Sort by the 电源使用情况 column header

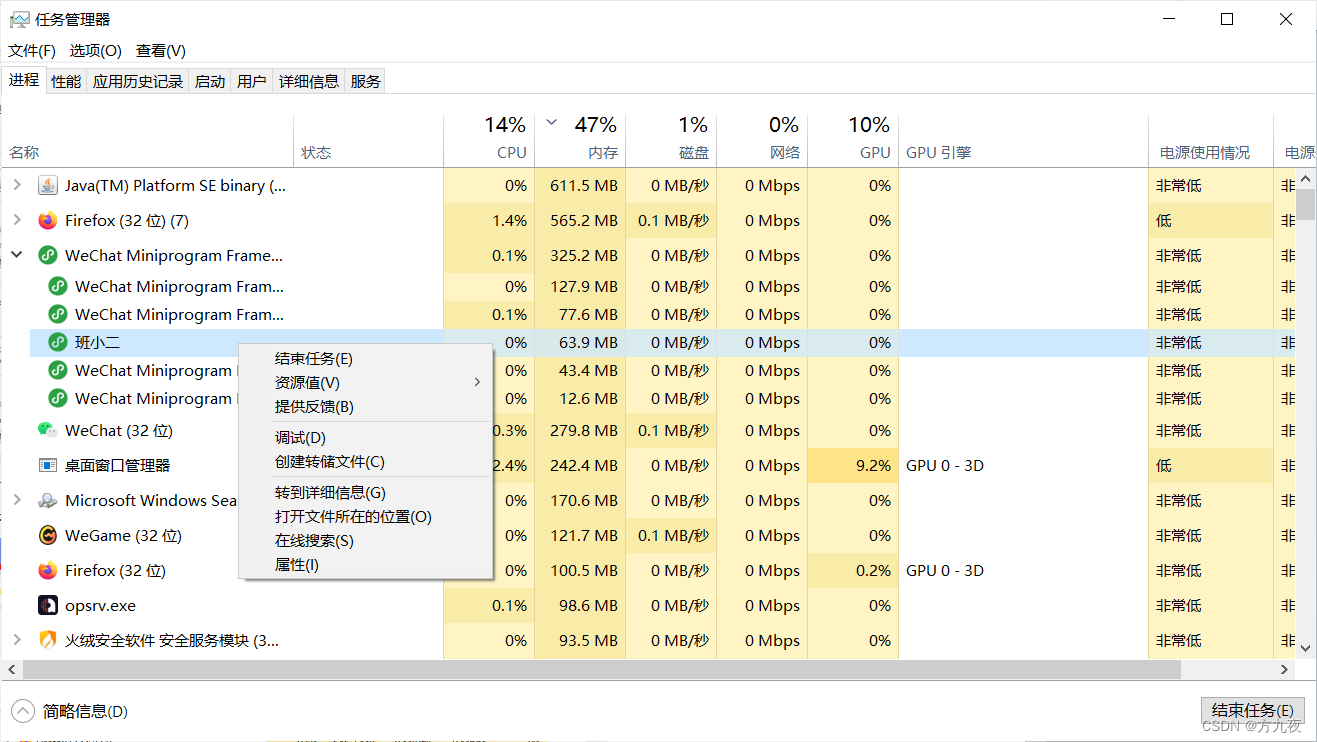1210,140
